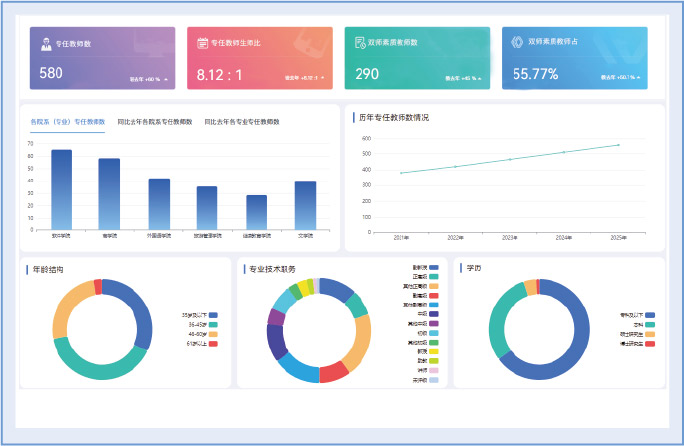Click the 2025年 data point on the line chart
The height and width of the screenshot is (446, 684).
click(618, 145)
